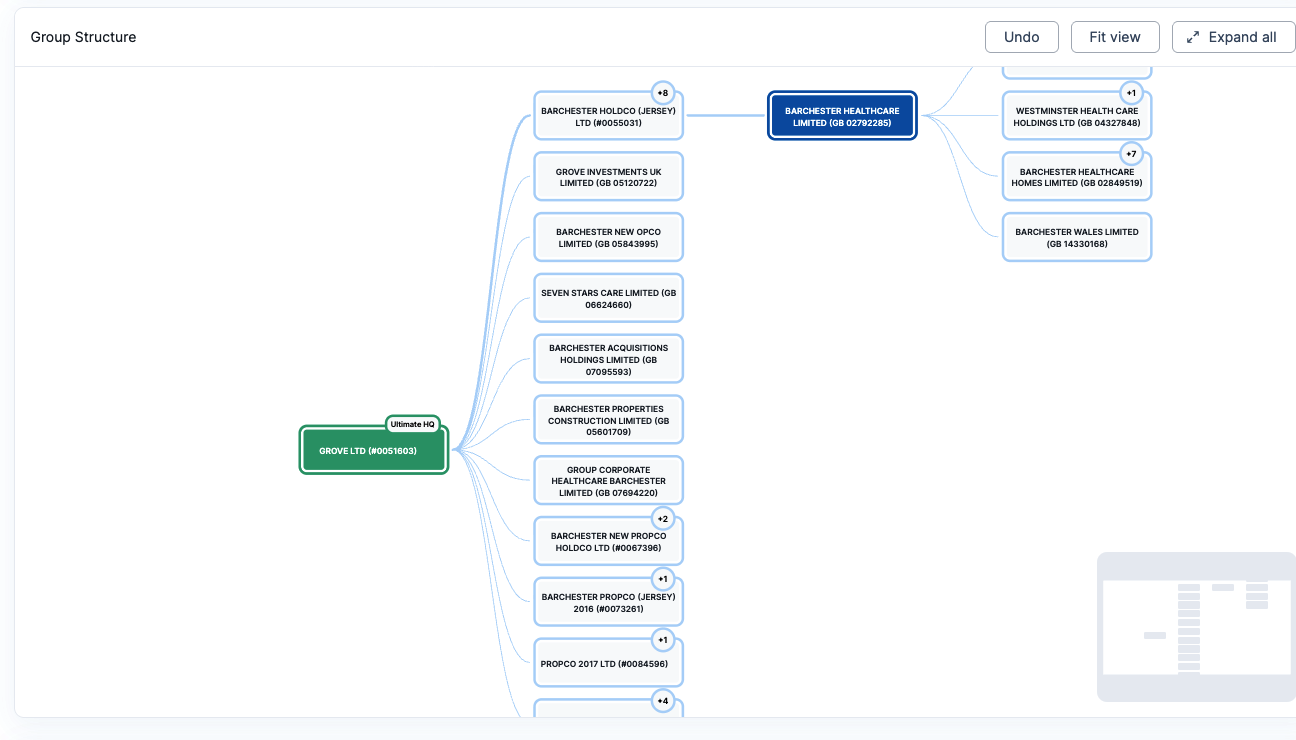
Task: Expand +7 badge on Barchester Healthcare Homes
Action: point(1131,154)
